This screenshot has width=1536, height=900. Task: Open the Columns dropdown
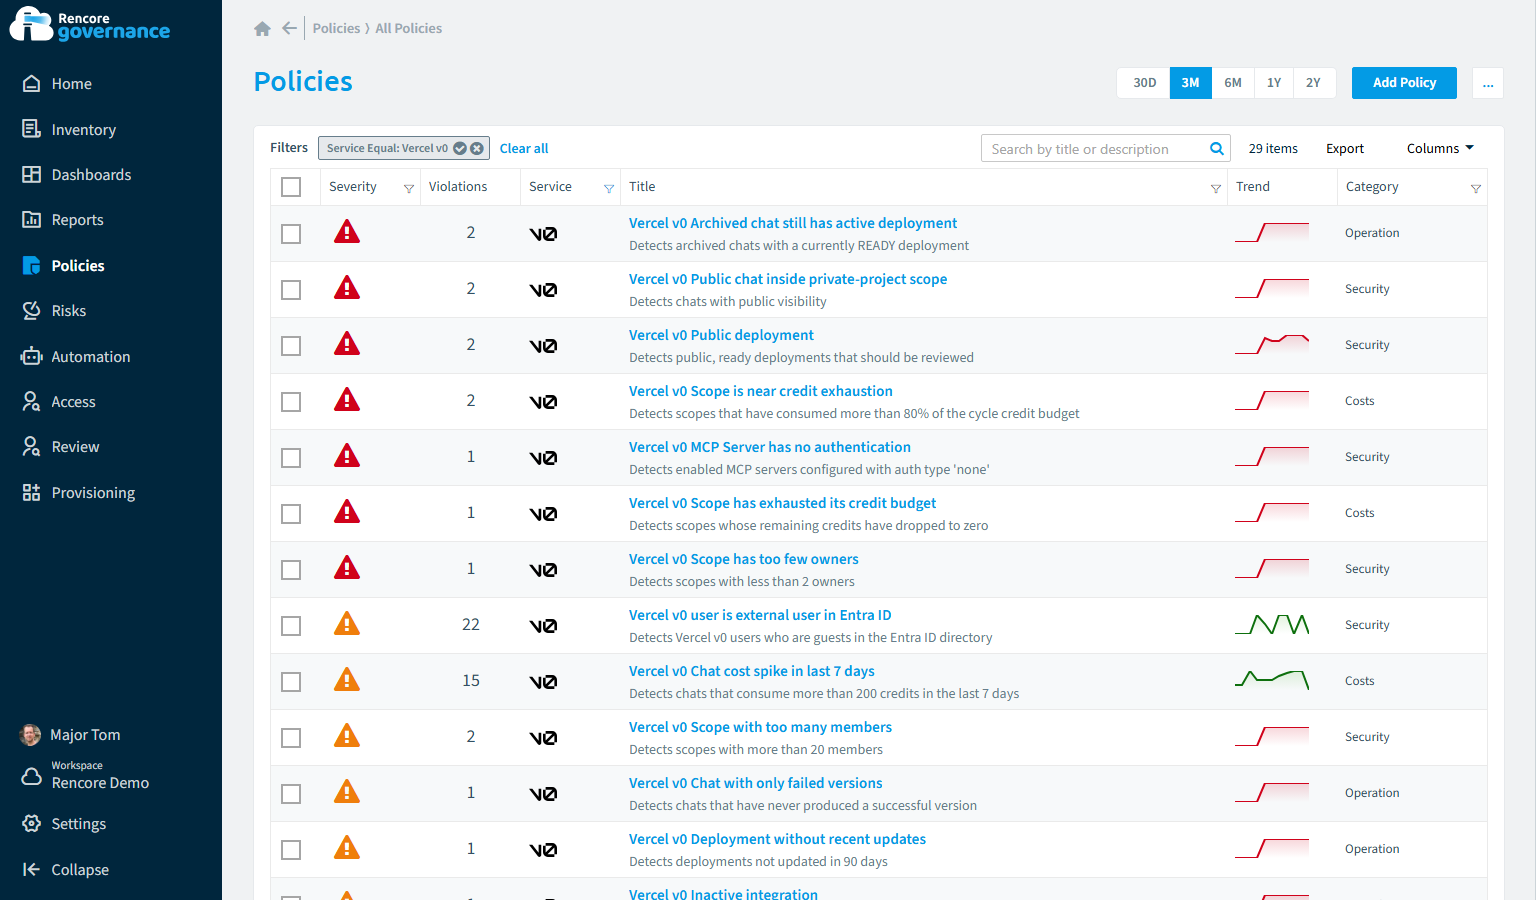pos(1440,148)
